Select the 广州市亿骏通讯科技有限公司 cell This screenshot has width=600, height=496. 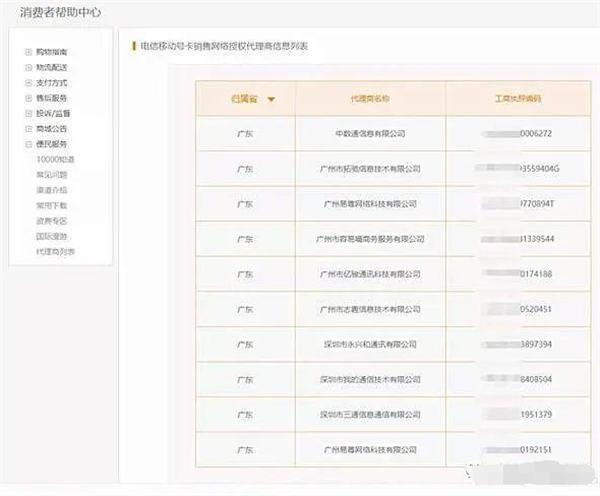(x=370, y=274)
